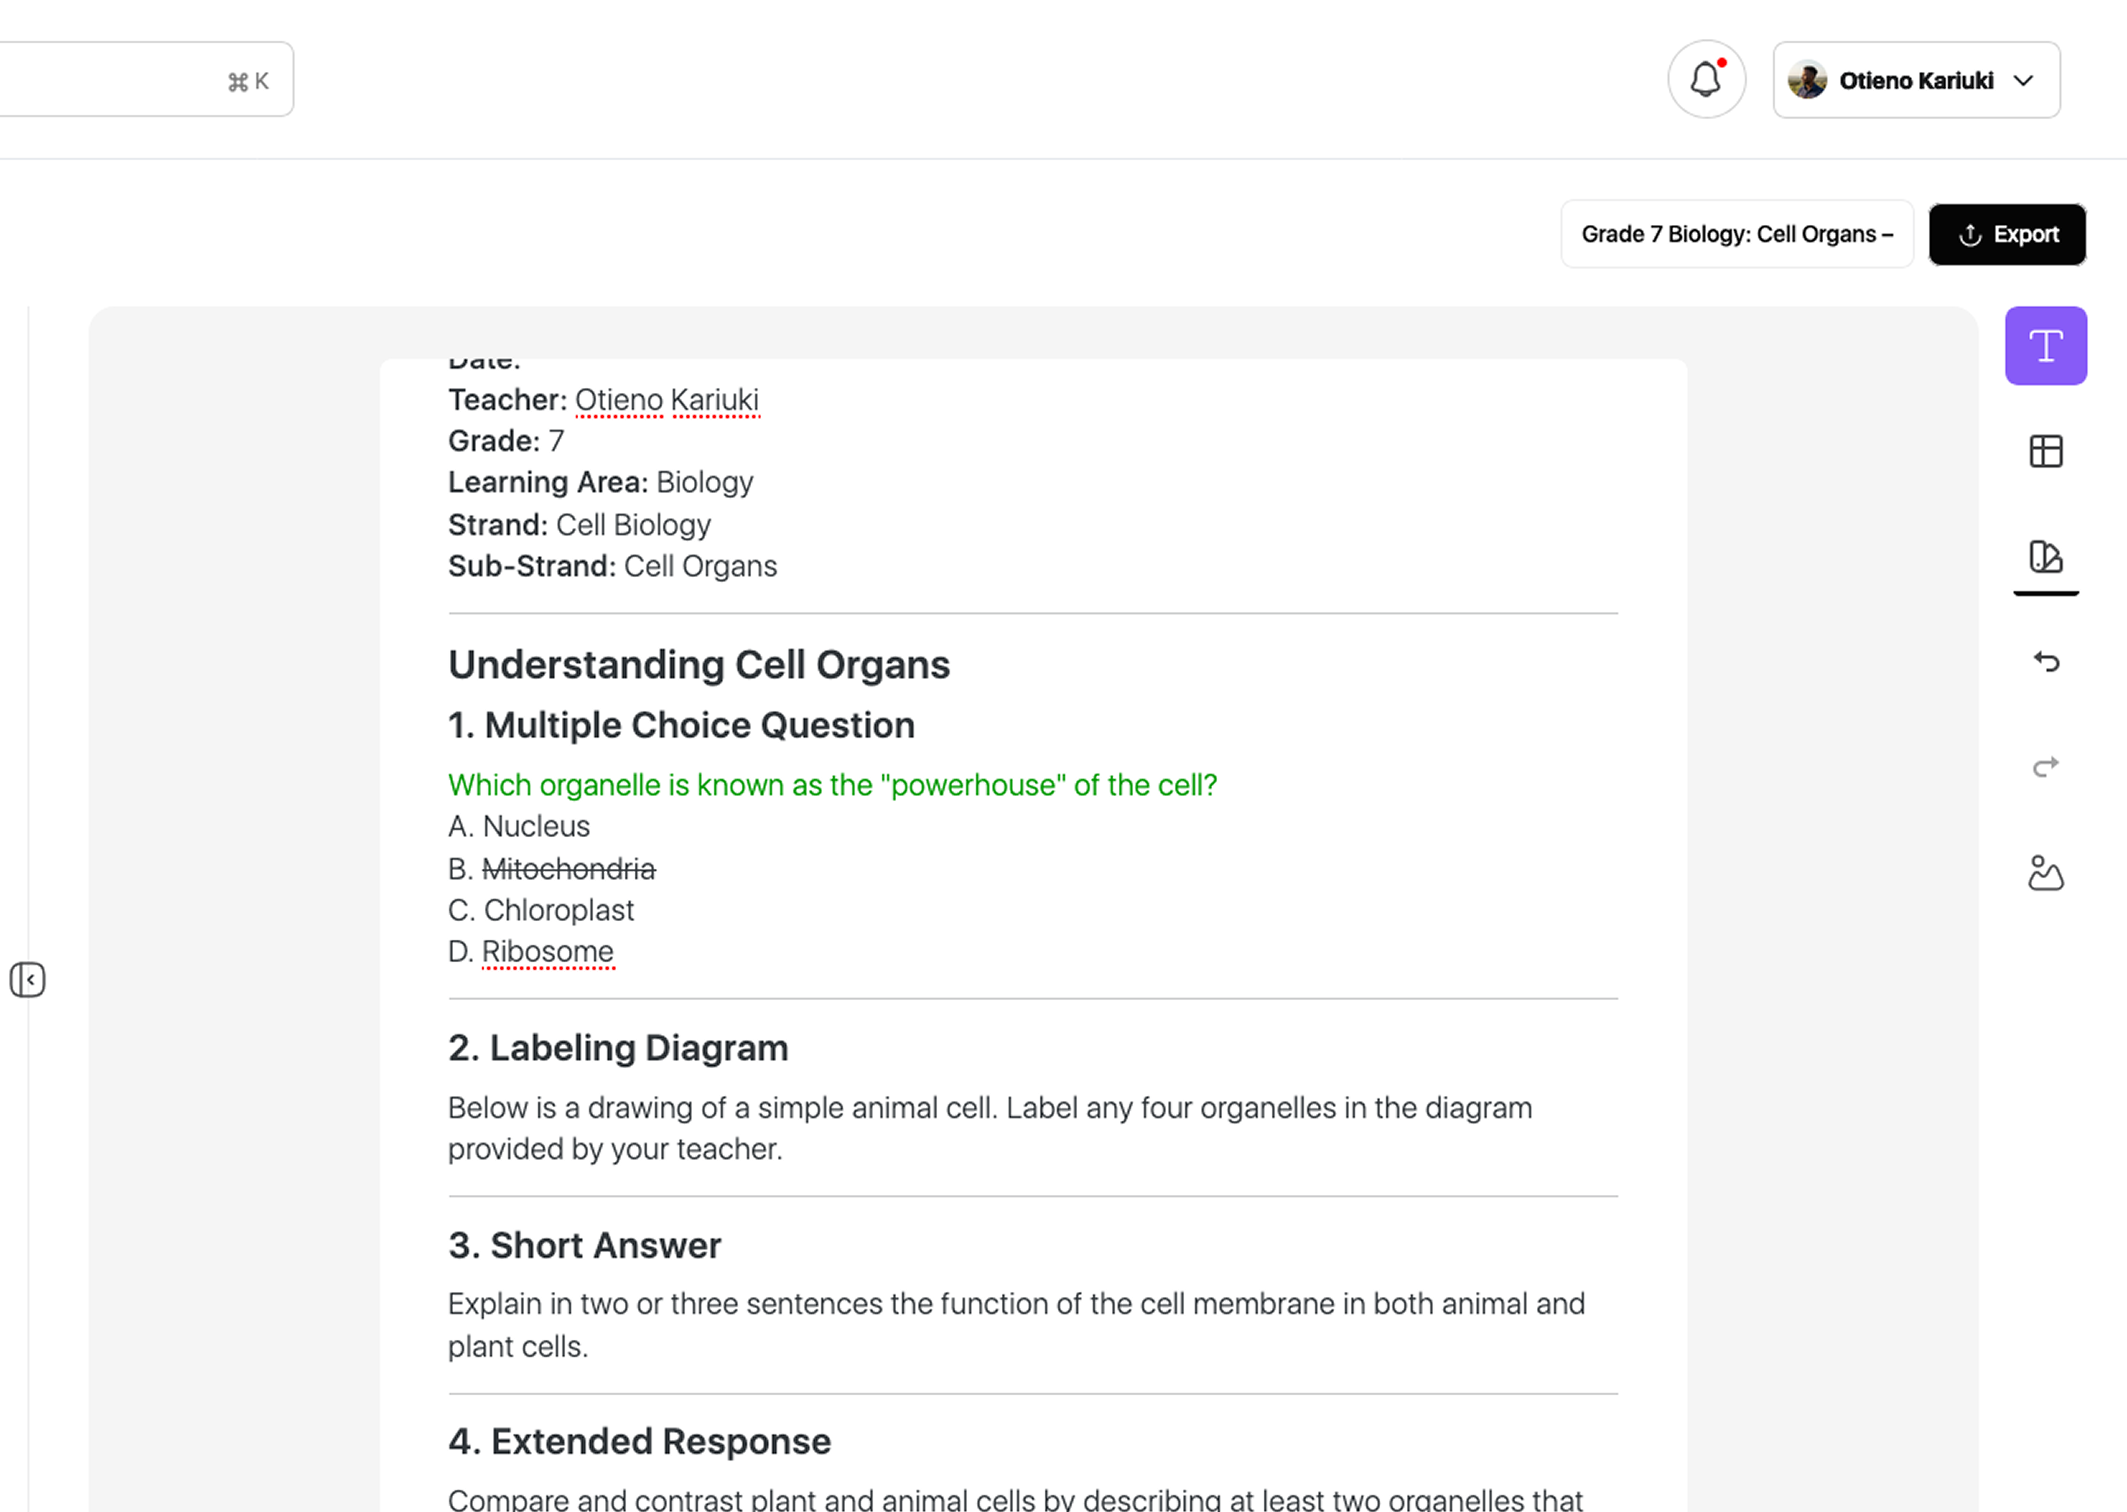2127x1512 pixels.
Task: Open the notifications bell
Action: [x=1706, y=80]
